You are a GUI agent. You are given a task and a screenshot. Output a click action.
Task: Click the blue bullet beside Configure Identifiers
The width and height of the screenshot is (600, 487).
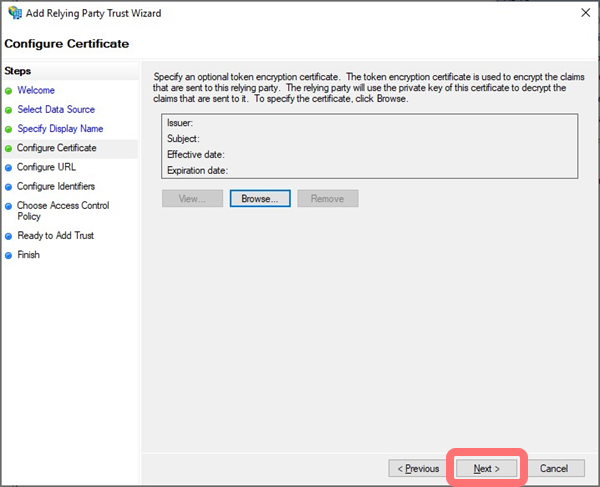point(9,187)
